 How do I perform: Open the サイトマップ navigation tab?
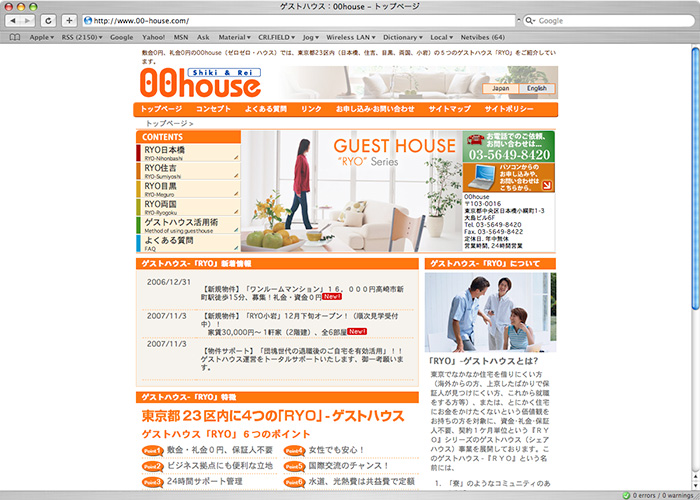(x=450, y=109)
